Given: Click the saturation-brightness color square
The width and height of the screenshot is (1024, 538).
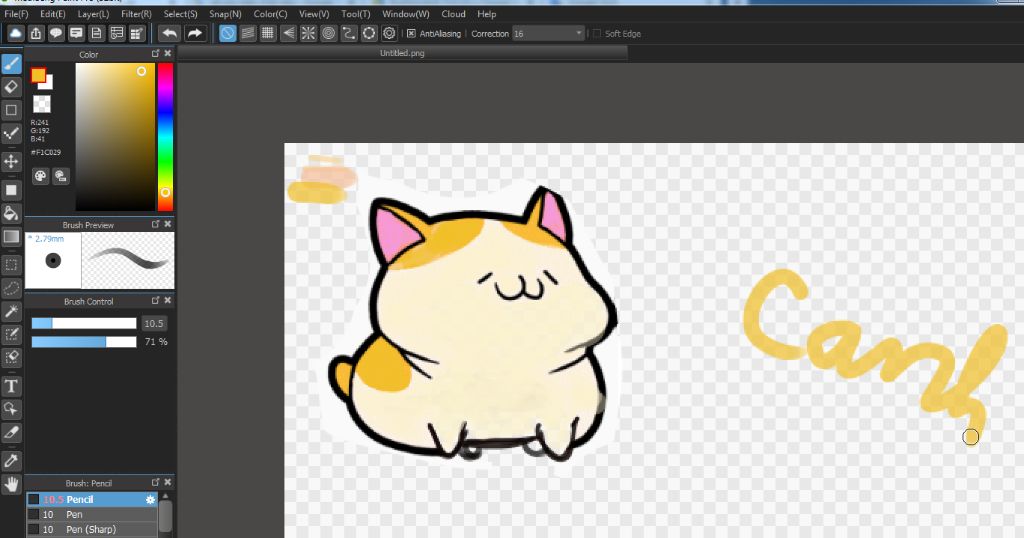Looking at the screenshot, I should [x=116, y=137].
